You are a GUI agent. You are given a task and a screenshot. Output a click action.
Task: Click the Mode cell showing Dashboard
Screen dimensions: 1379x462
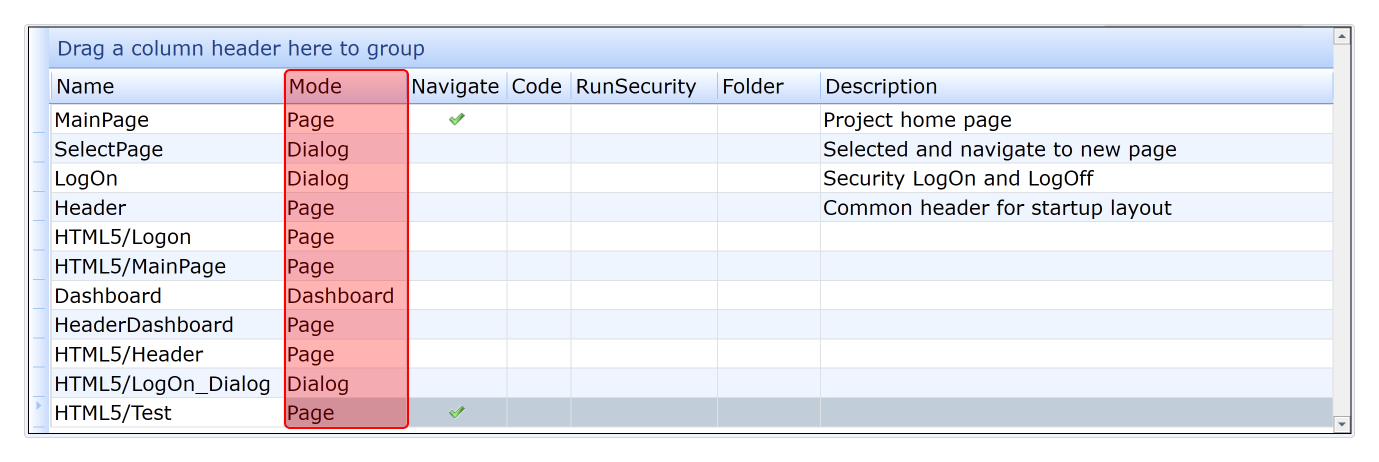340,296
